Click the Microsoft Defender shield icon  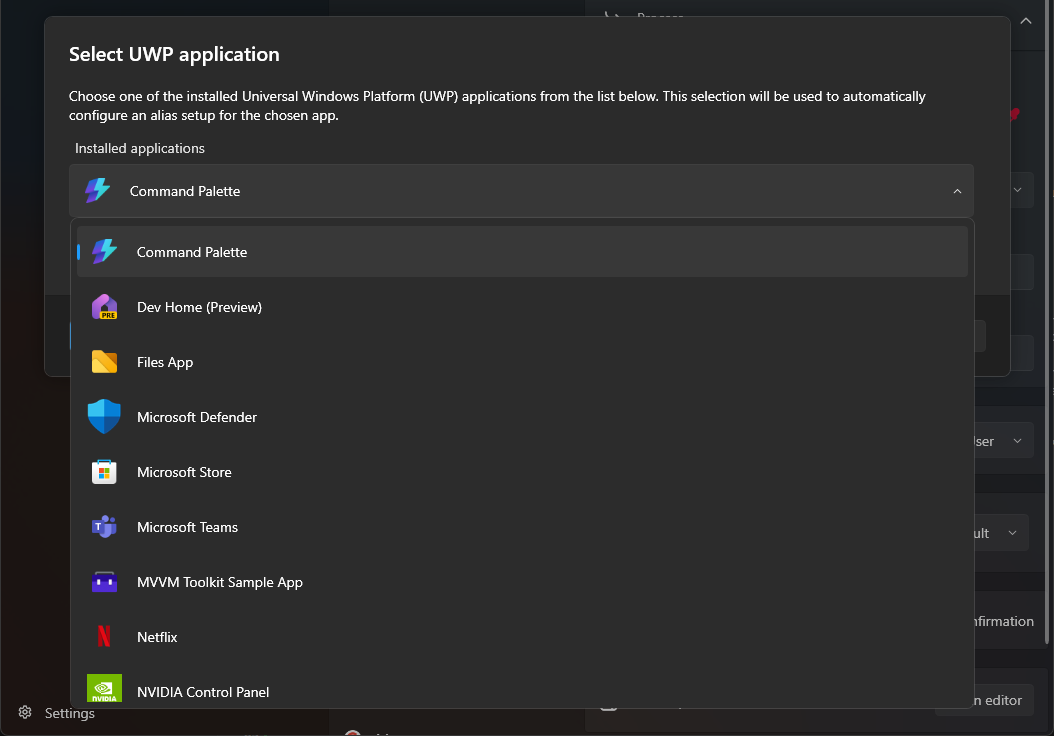(104, 417)
